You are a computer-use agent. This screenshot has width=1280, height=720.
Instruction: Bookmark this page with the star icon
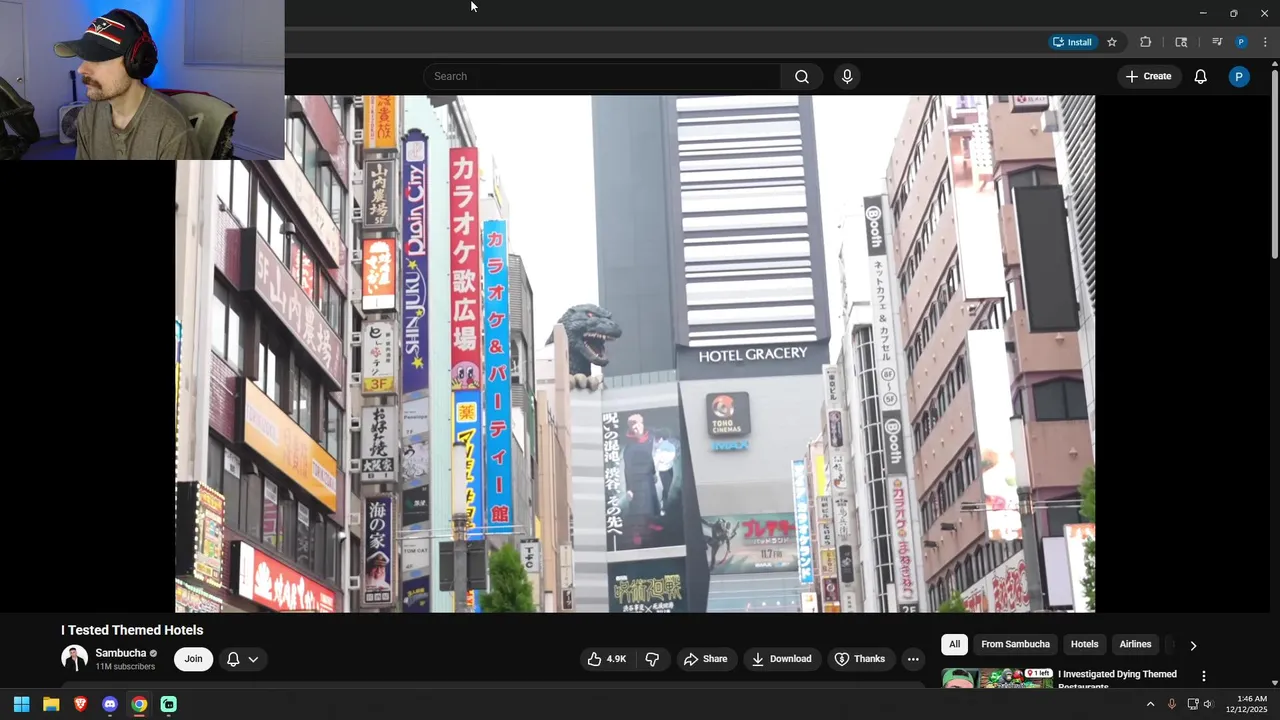[1112, 42]
